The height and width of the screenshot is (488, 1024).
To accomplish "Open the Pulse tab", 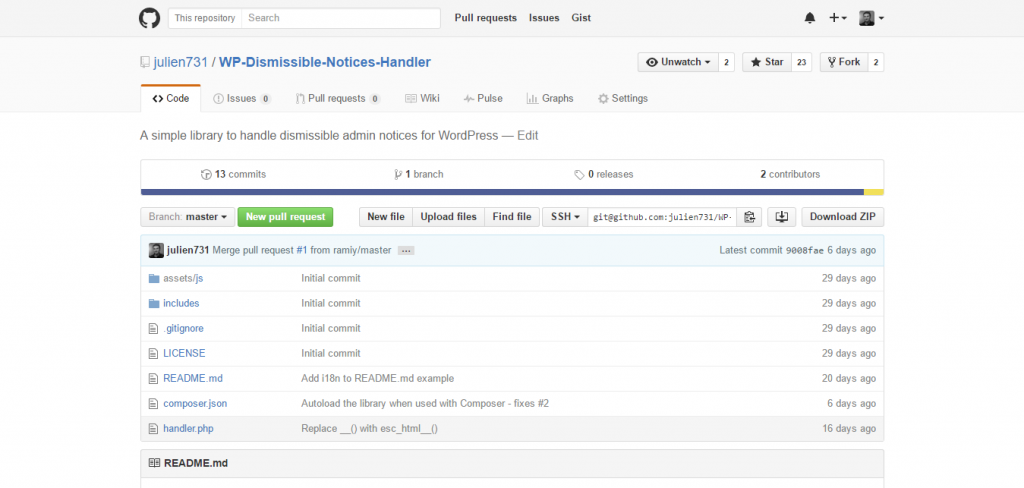I will pos(483,99).
